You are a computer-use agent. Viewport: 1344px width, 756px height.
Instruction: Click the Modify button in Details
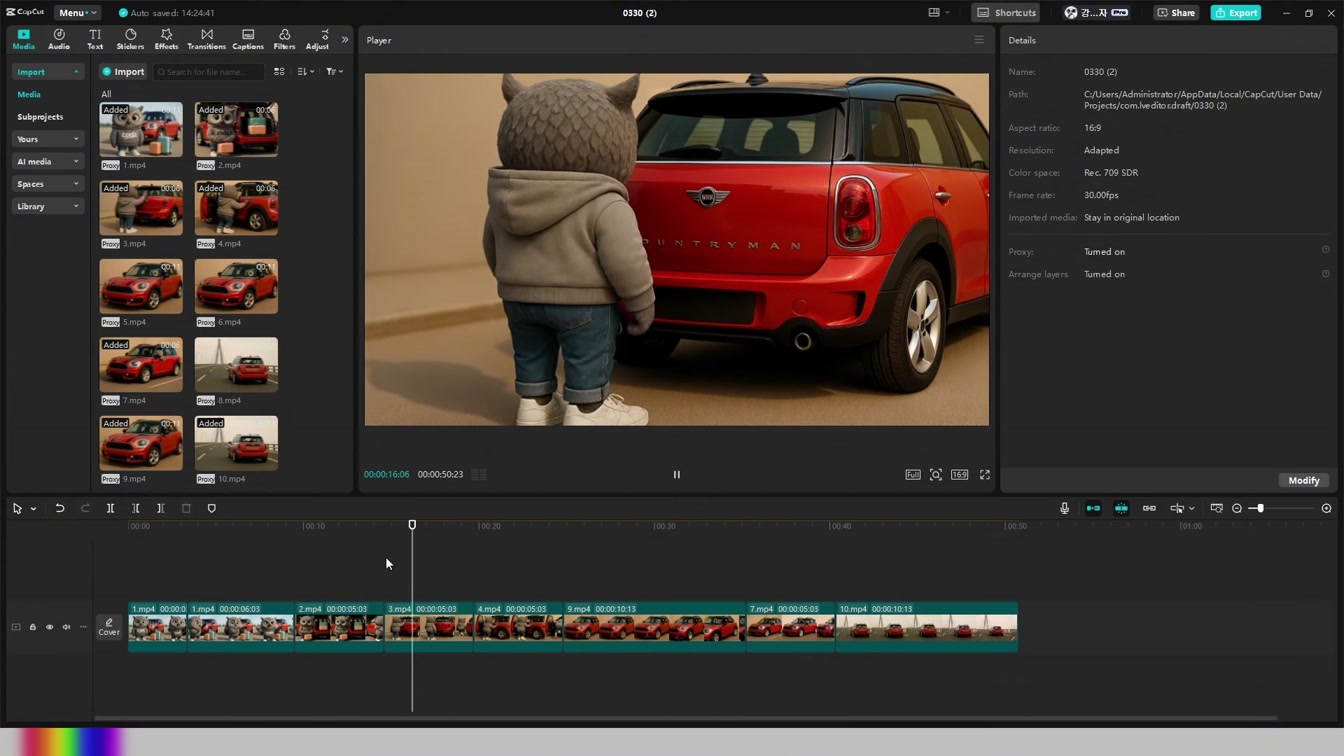[1304, 481]
